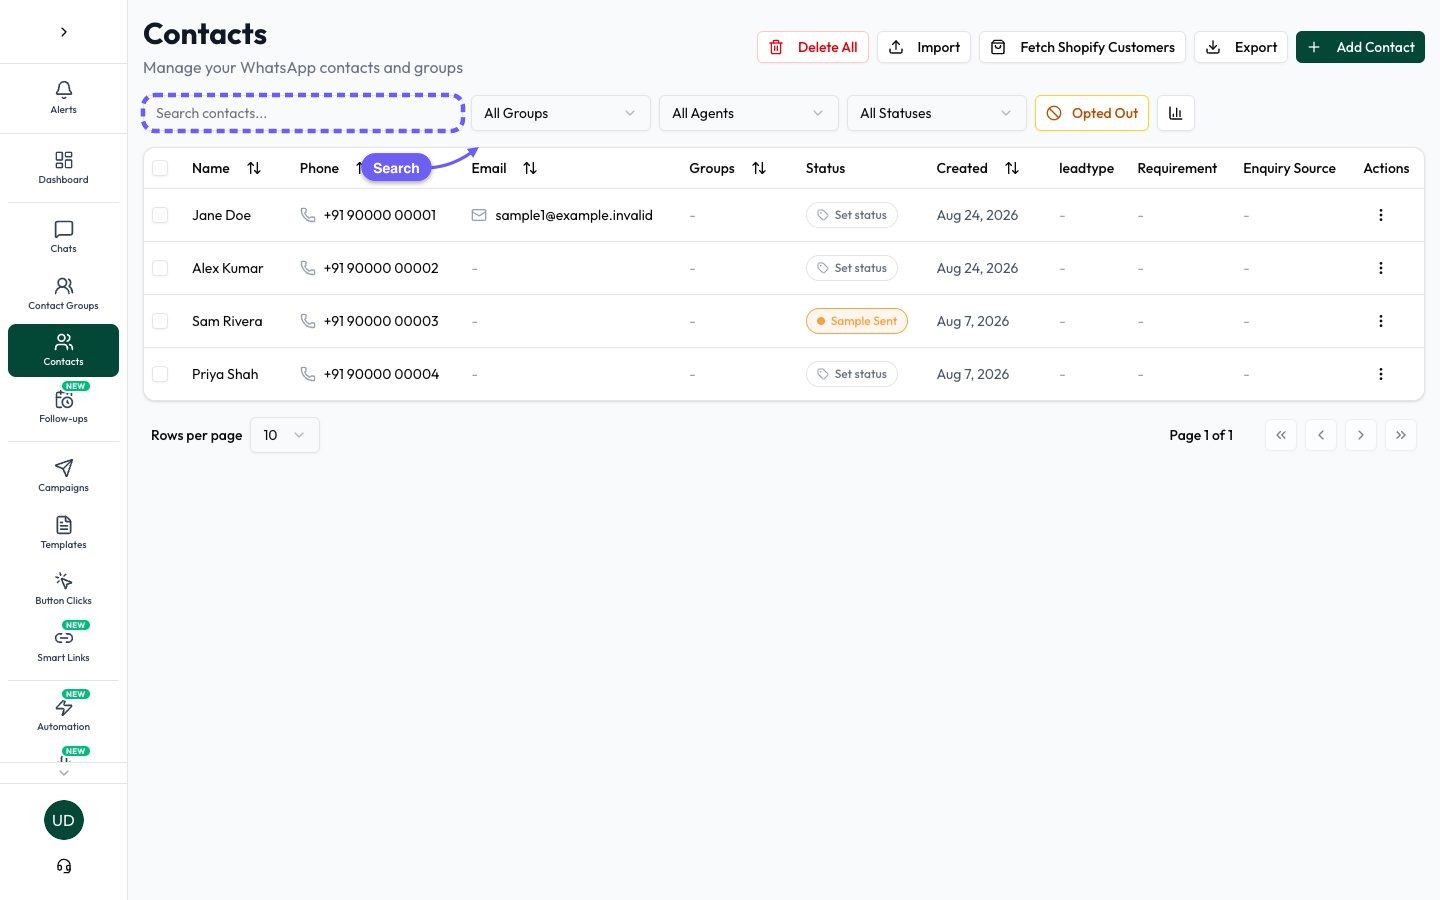Sort contacts by the Name column
1440x900 pixels.
point(254,168)
